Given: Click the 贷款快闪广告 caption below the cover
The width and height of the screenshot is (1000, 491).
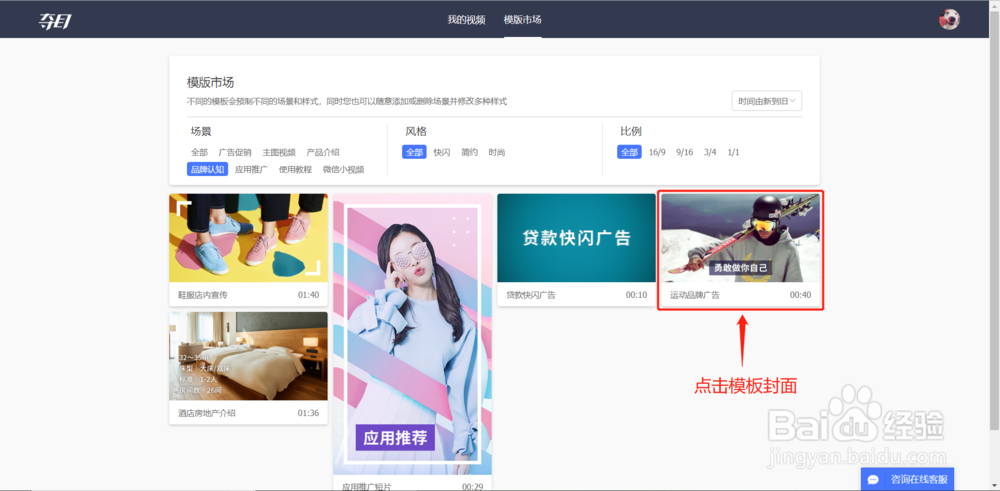Looking at the screenshot, I should click(531, 295).
